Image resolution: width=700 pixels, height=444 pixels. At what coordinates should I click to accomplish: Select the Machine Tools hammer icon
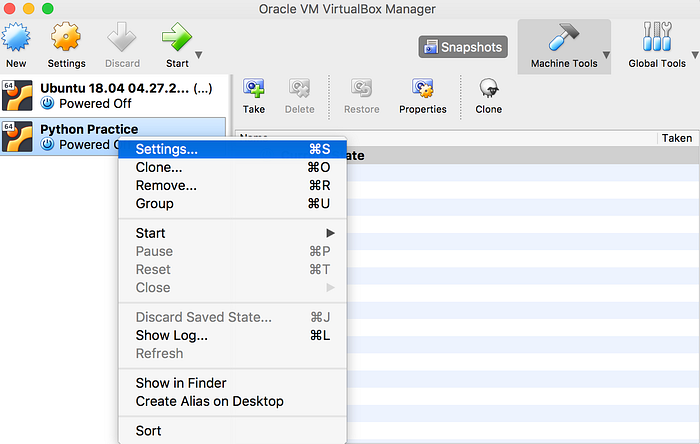click(563, 37)
